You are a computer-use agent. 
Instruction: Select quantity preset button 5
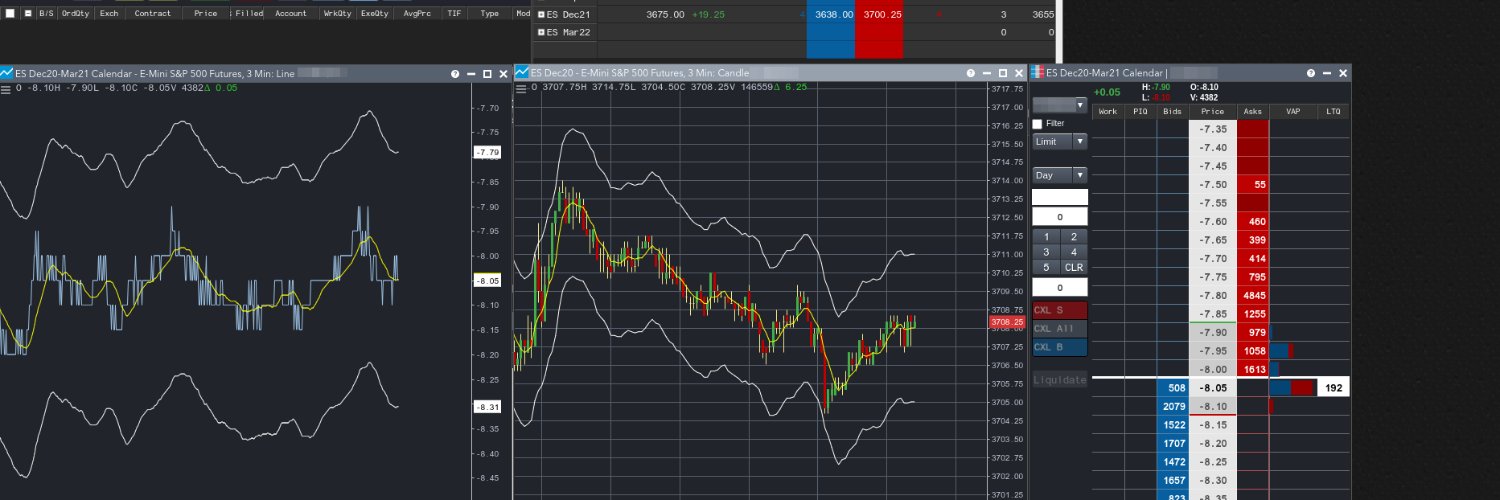(x=1046, y=267)
